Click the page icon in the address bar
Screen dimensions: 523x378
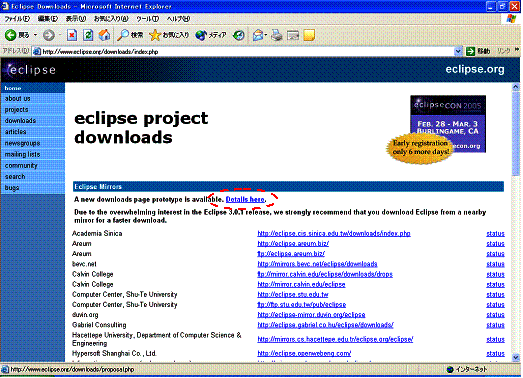pyautogui.click(x=37, y=51)
